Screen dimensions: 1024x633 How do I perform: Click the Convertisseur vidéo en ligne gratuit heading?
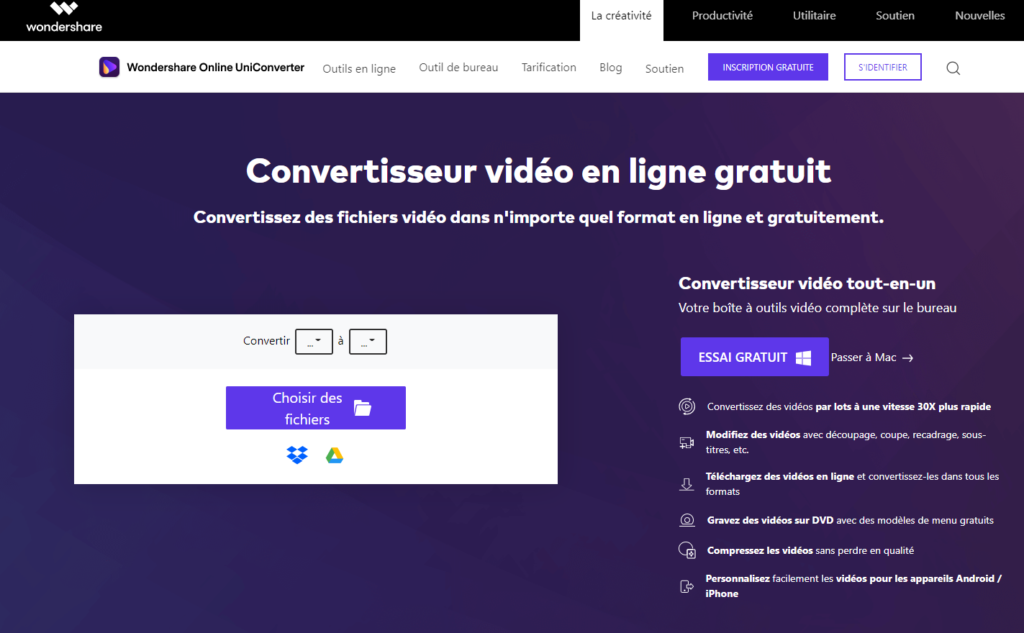[538, 172]
